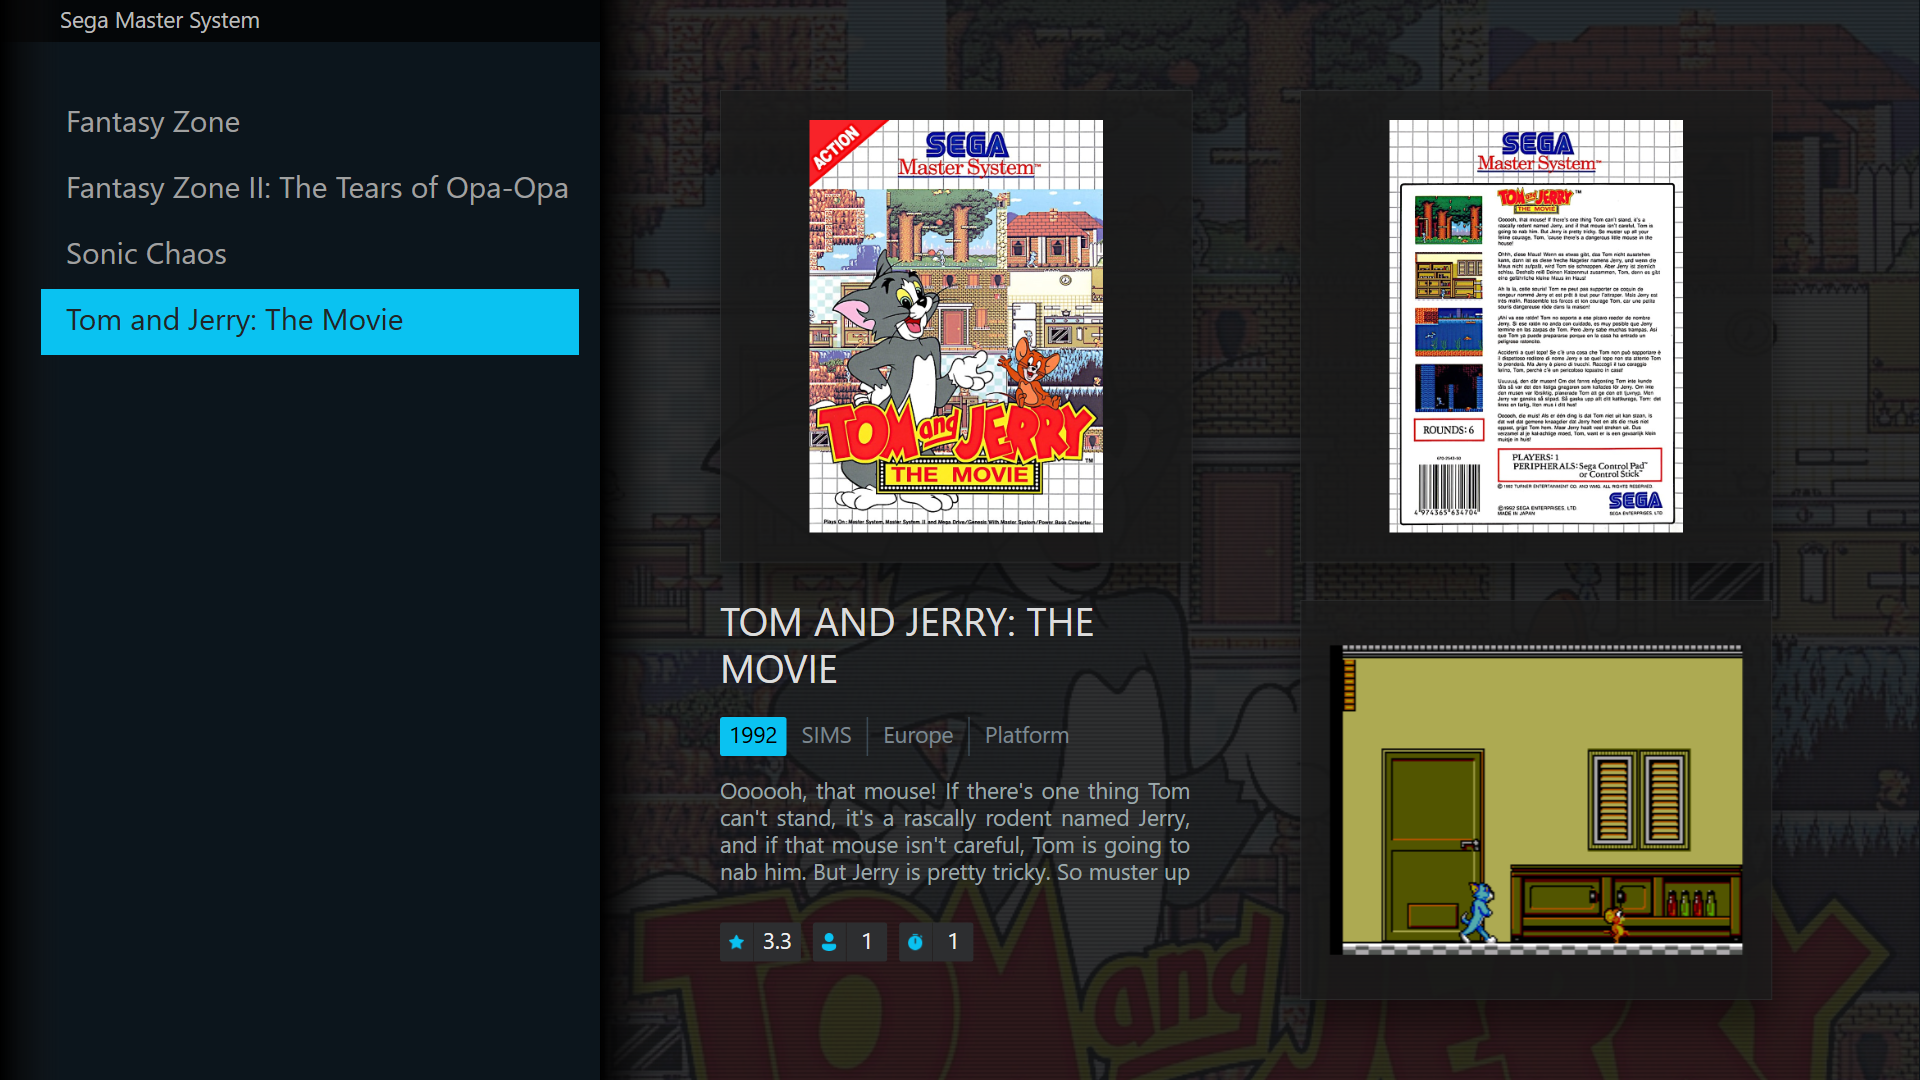The height and width of the screenshot is (1080, 1920).
Task: Click the play count value 1
Action: pos(953,942)
